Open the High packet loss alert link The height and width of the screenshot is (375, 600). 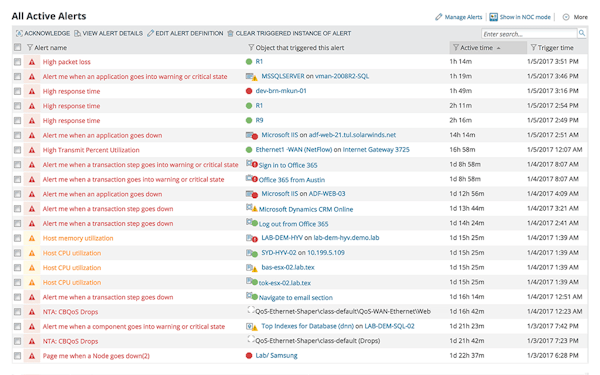[67, 62]
